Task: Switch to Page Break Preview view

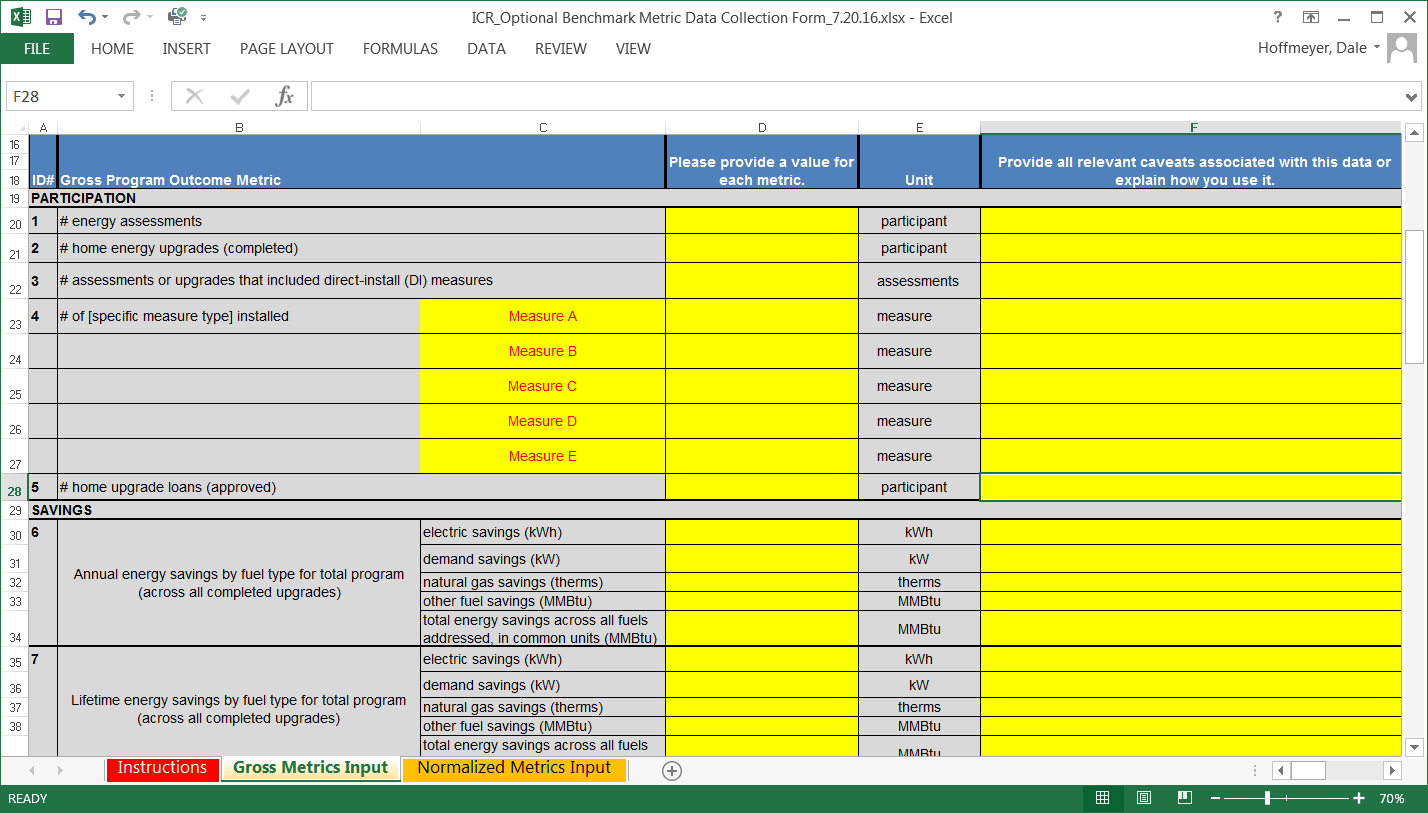Action: (1186, 798)
